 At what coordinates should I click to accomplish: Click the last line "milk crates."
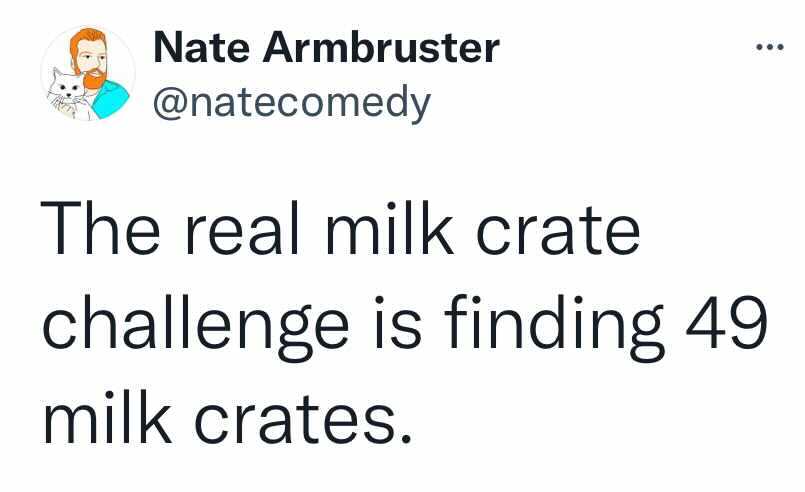228,418
